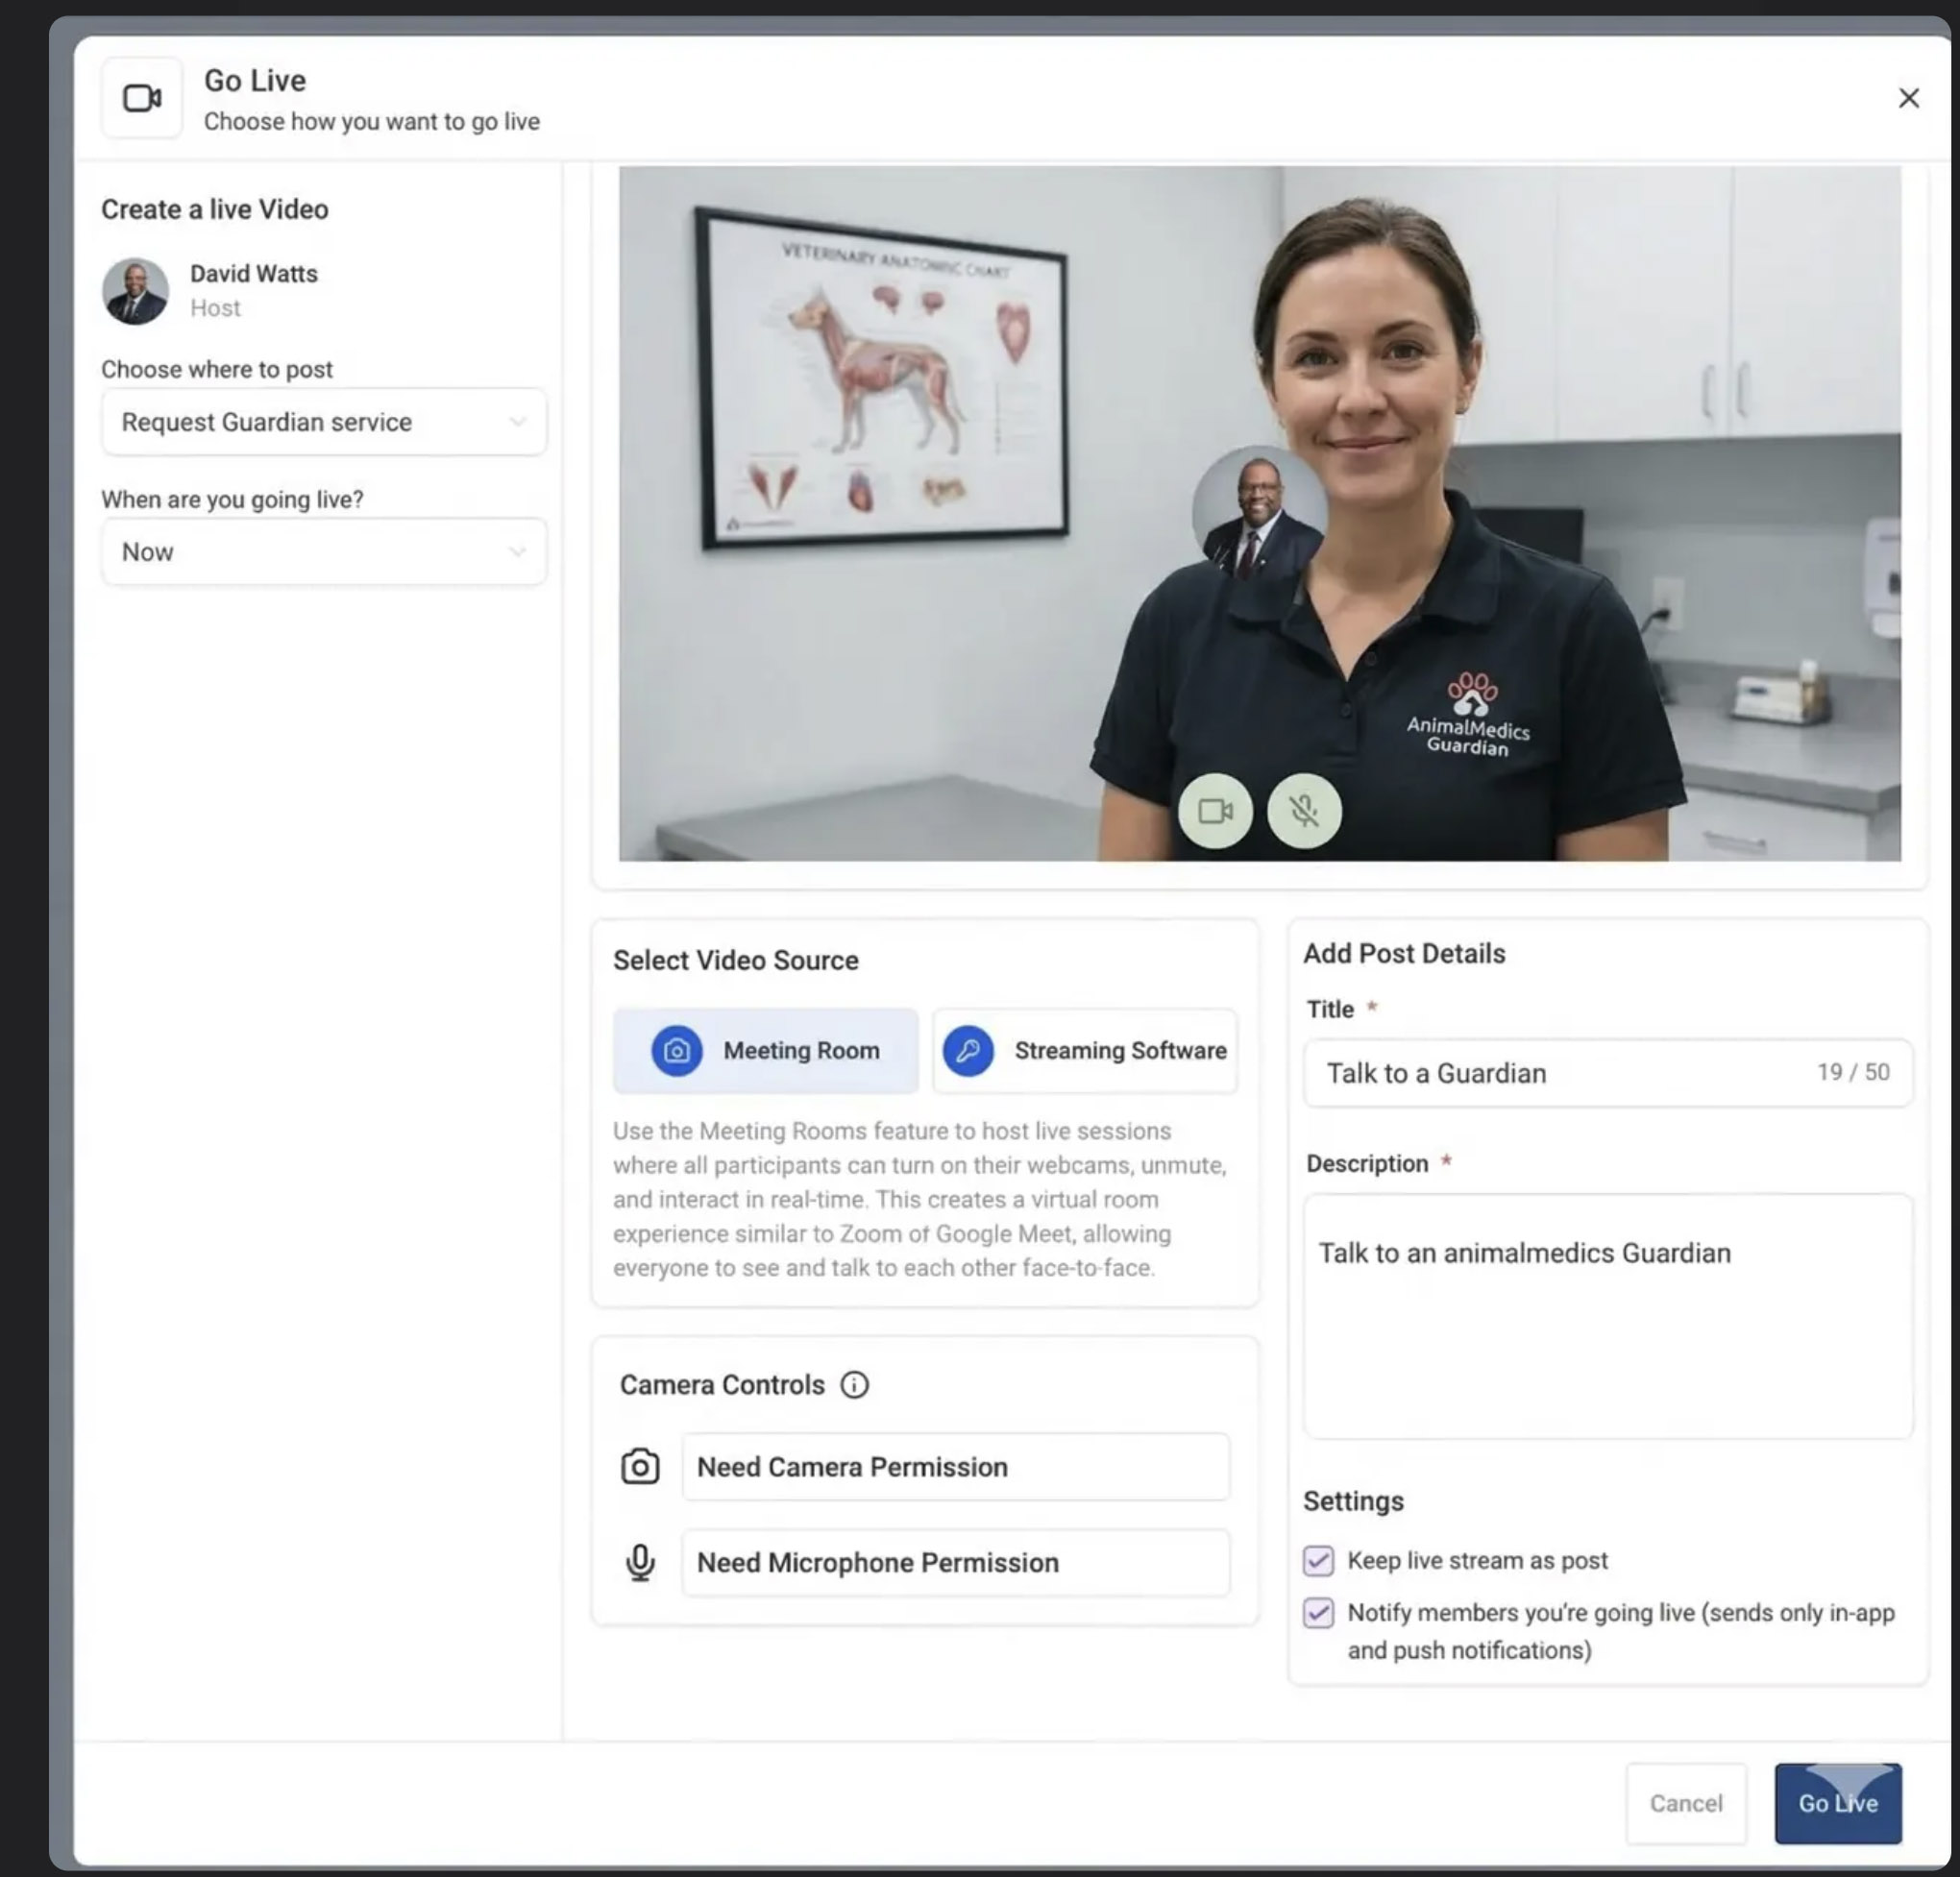
Task: Expand the When are you going live dropdown
Action: [324, 552]
